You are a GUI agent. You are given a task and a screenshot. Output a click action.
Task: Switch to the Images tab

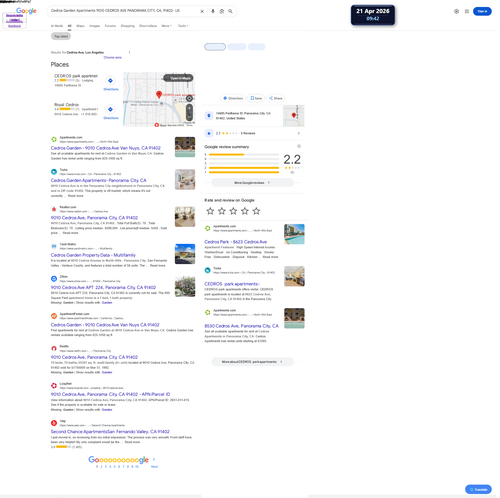coord(95,26)
